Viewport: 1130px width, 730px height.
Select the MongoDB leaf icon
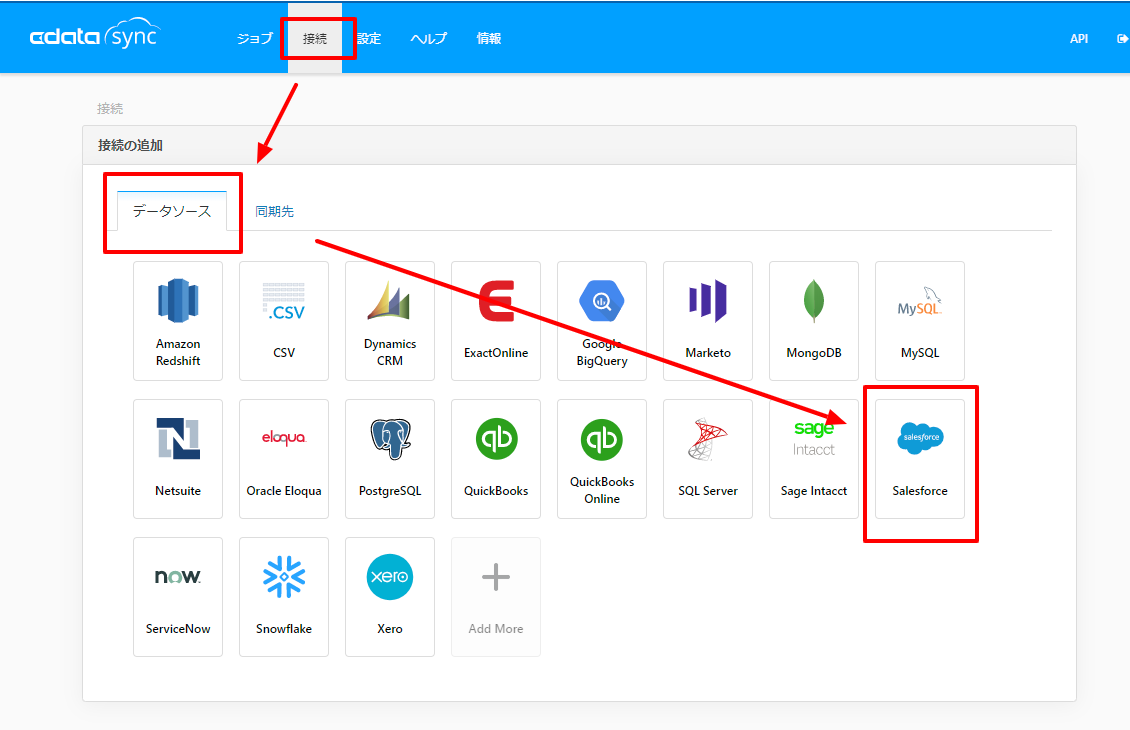[814, 300]
